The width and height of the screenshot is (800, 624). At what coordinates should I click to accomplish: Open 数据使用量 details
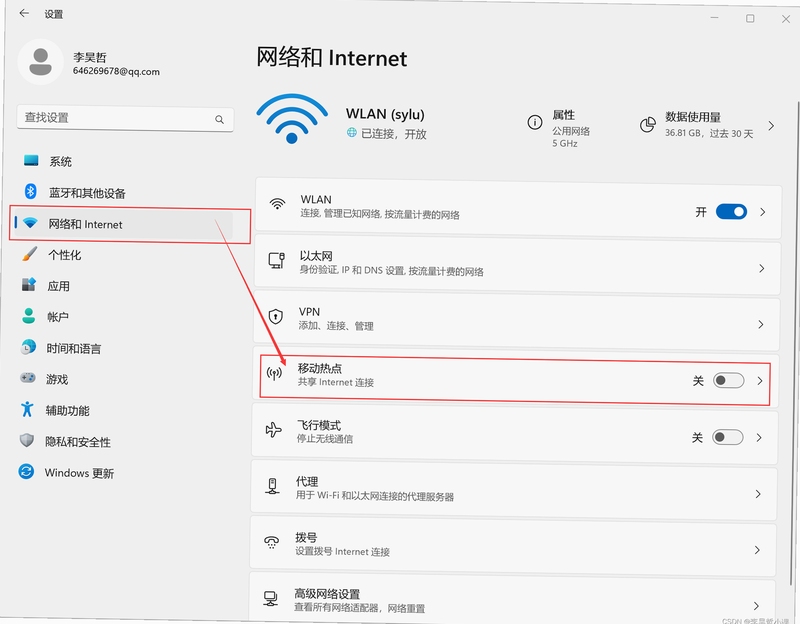tap(693, 117)
